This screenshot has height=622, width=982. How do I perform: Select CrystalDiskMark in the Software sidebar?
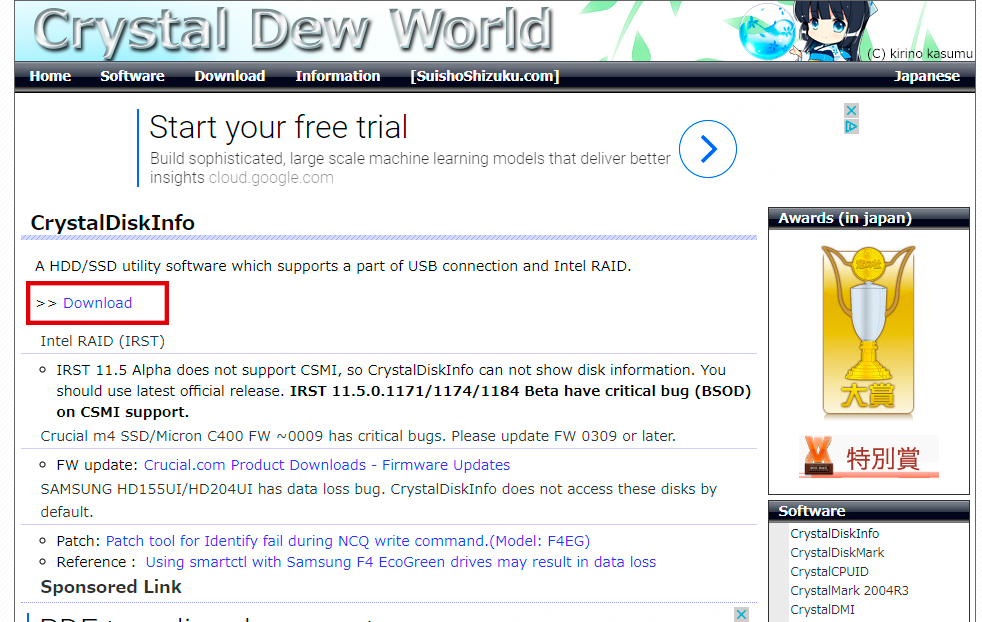pyautogui.click(x=837, y=553)
